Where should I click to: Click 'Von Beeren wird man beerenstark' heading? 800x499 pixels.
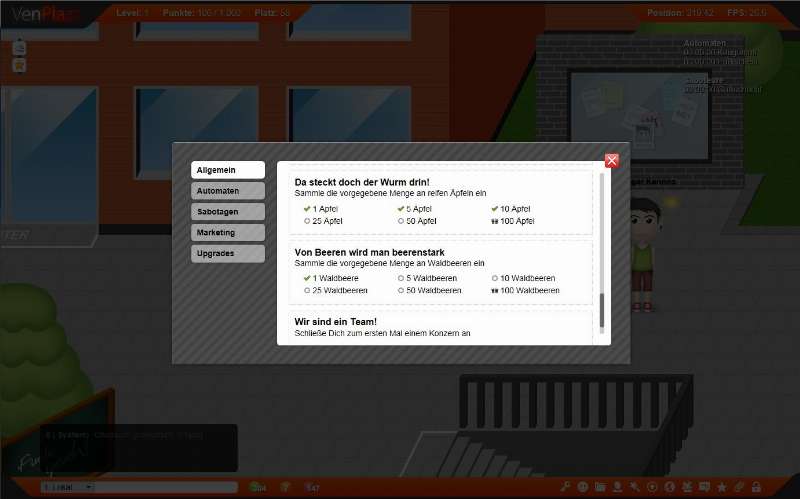pos(369,252)
